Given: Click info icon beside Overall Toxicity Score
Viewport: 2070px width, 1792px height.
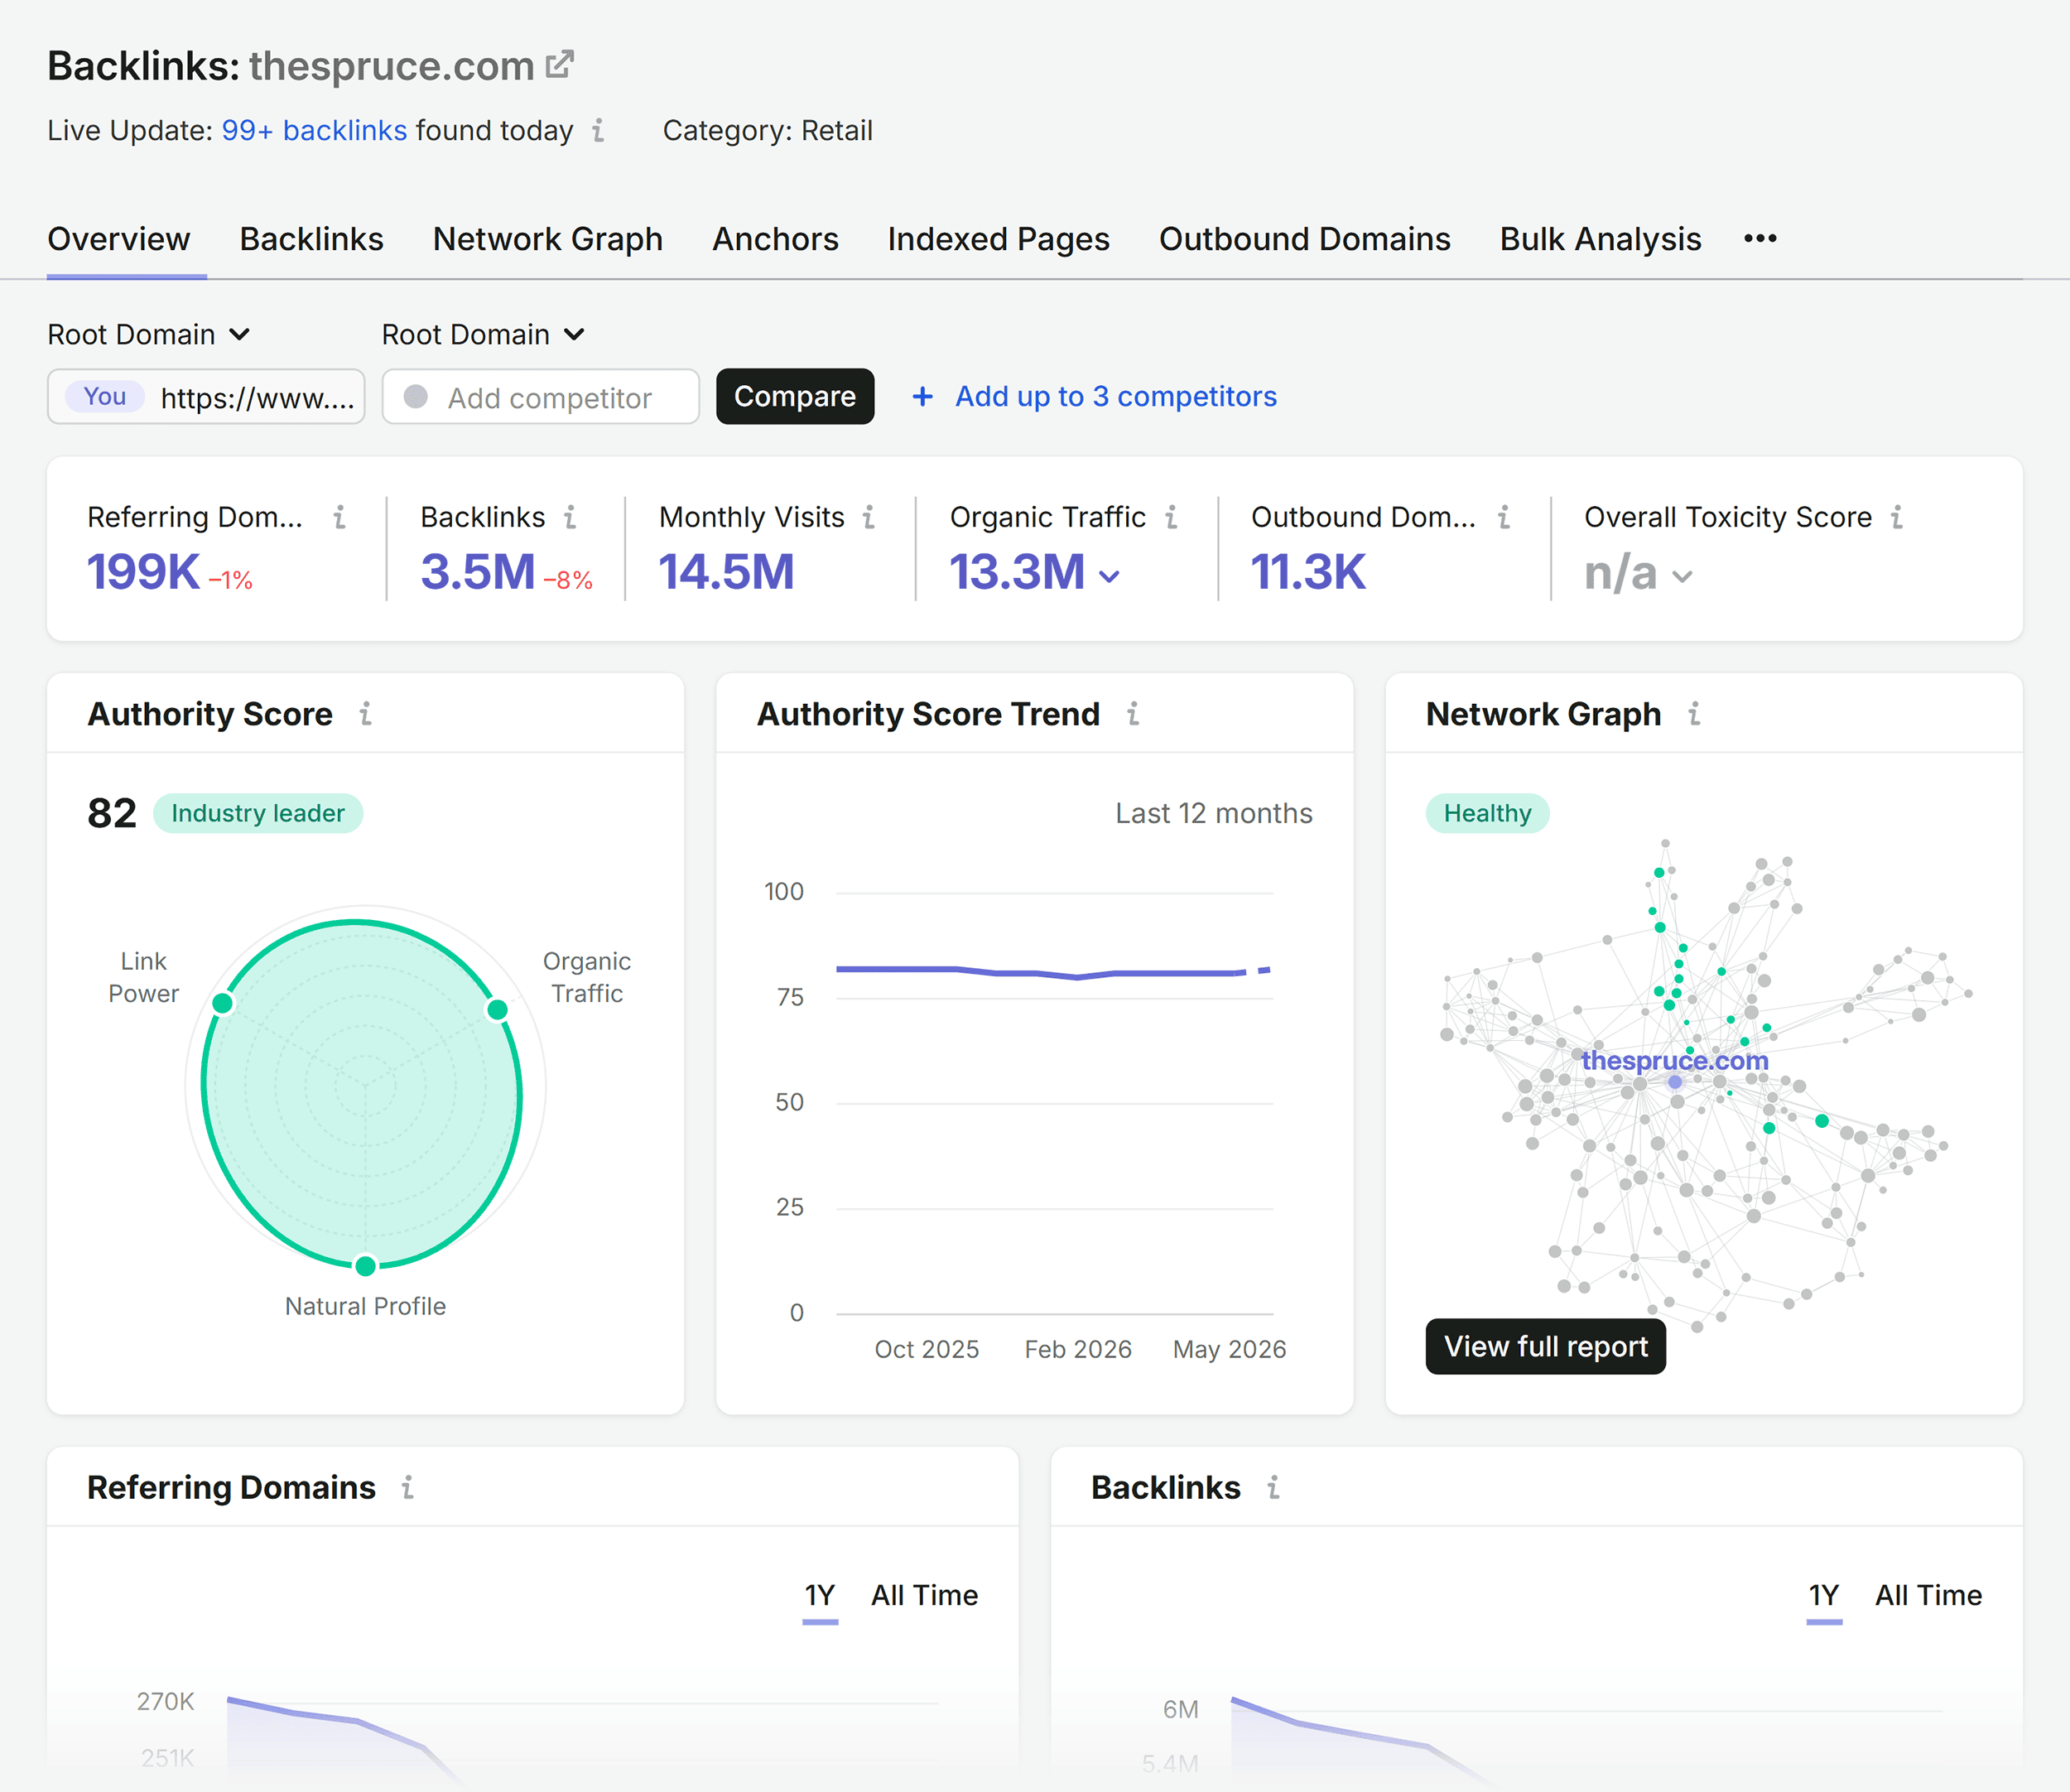Looking at the screenshot, I should (1897, 517).
